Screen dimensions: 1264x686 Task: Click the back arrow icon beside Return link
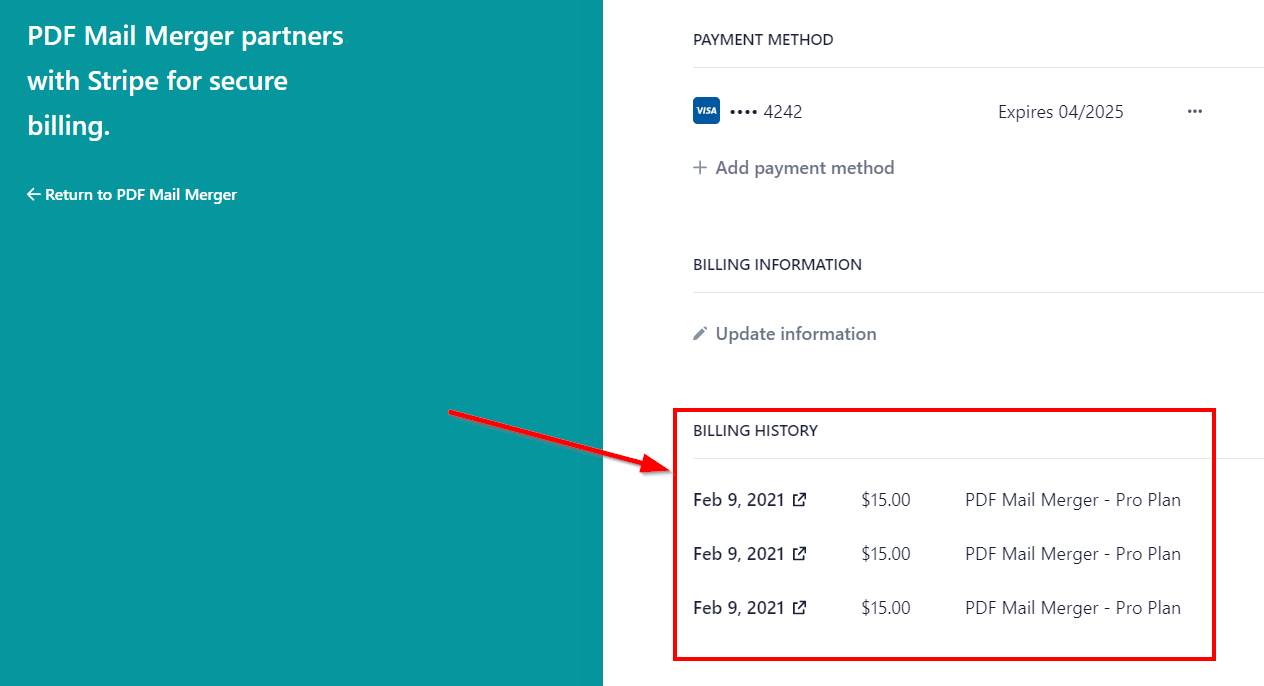[34, 195]
